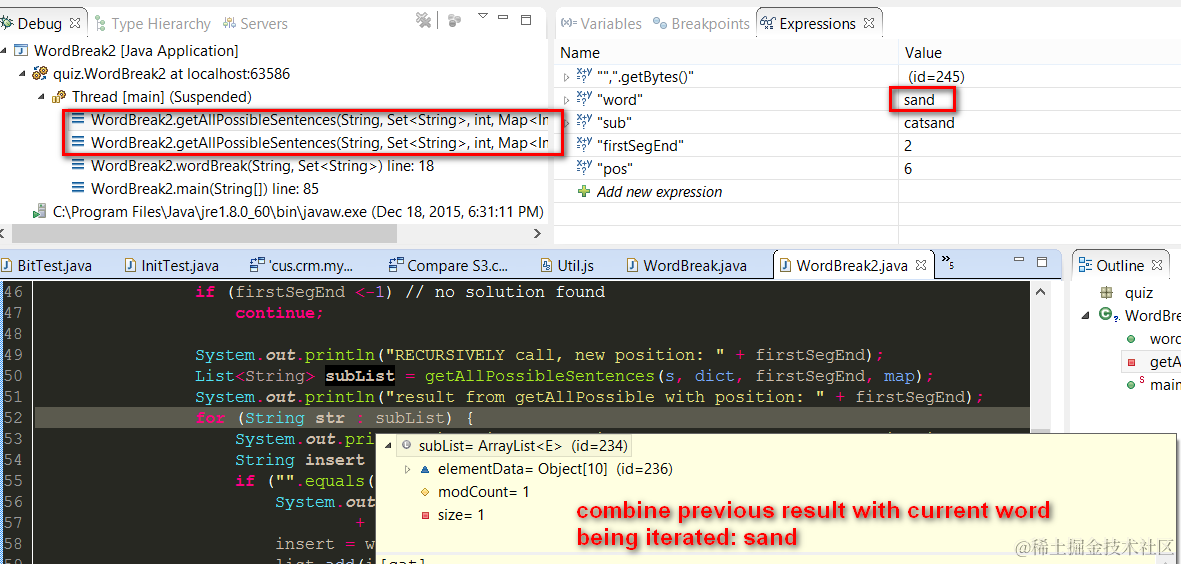Select the Expressions tab

[817, 24]
